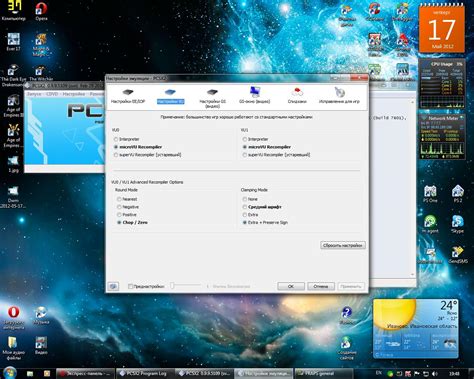This screenshot has width=474, height=379.
Task: Open Запуск menu in PCSX2 main window
Action: [34, 94]
